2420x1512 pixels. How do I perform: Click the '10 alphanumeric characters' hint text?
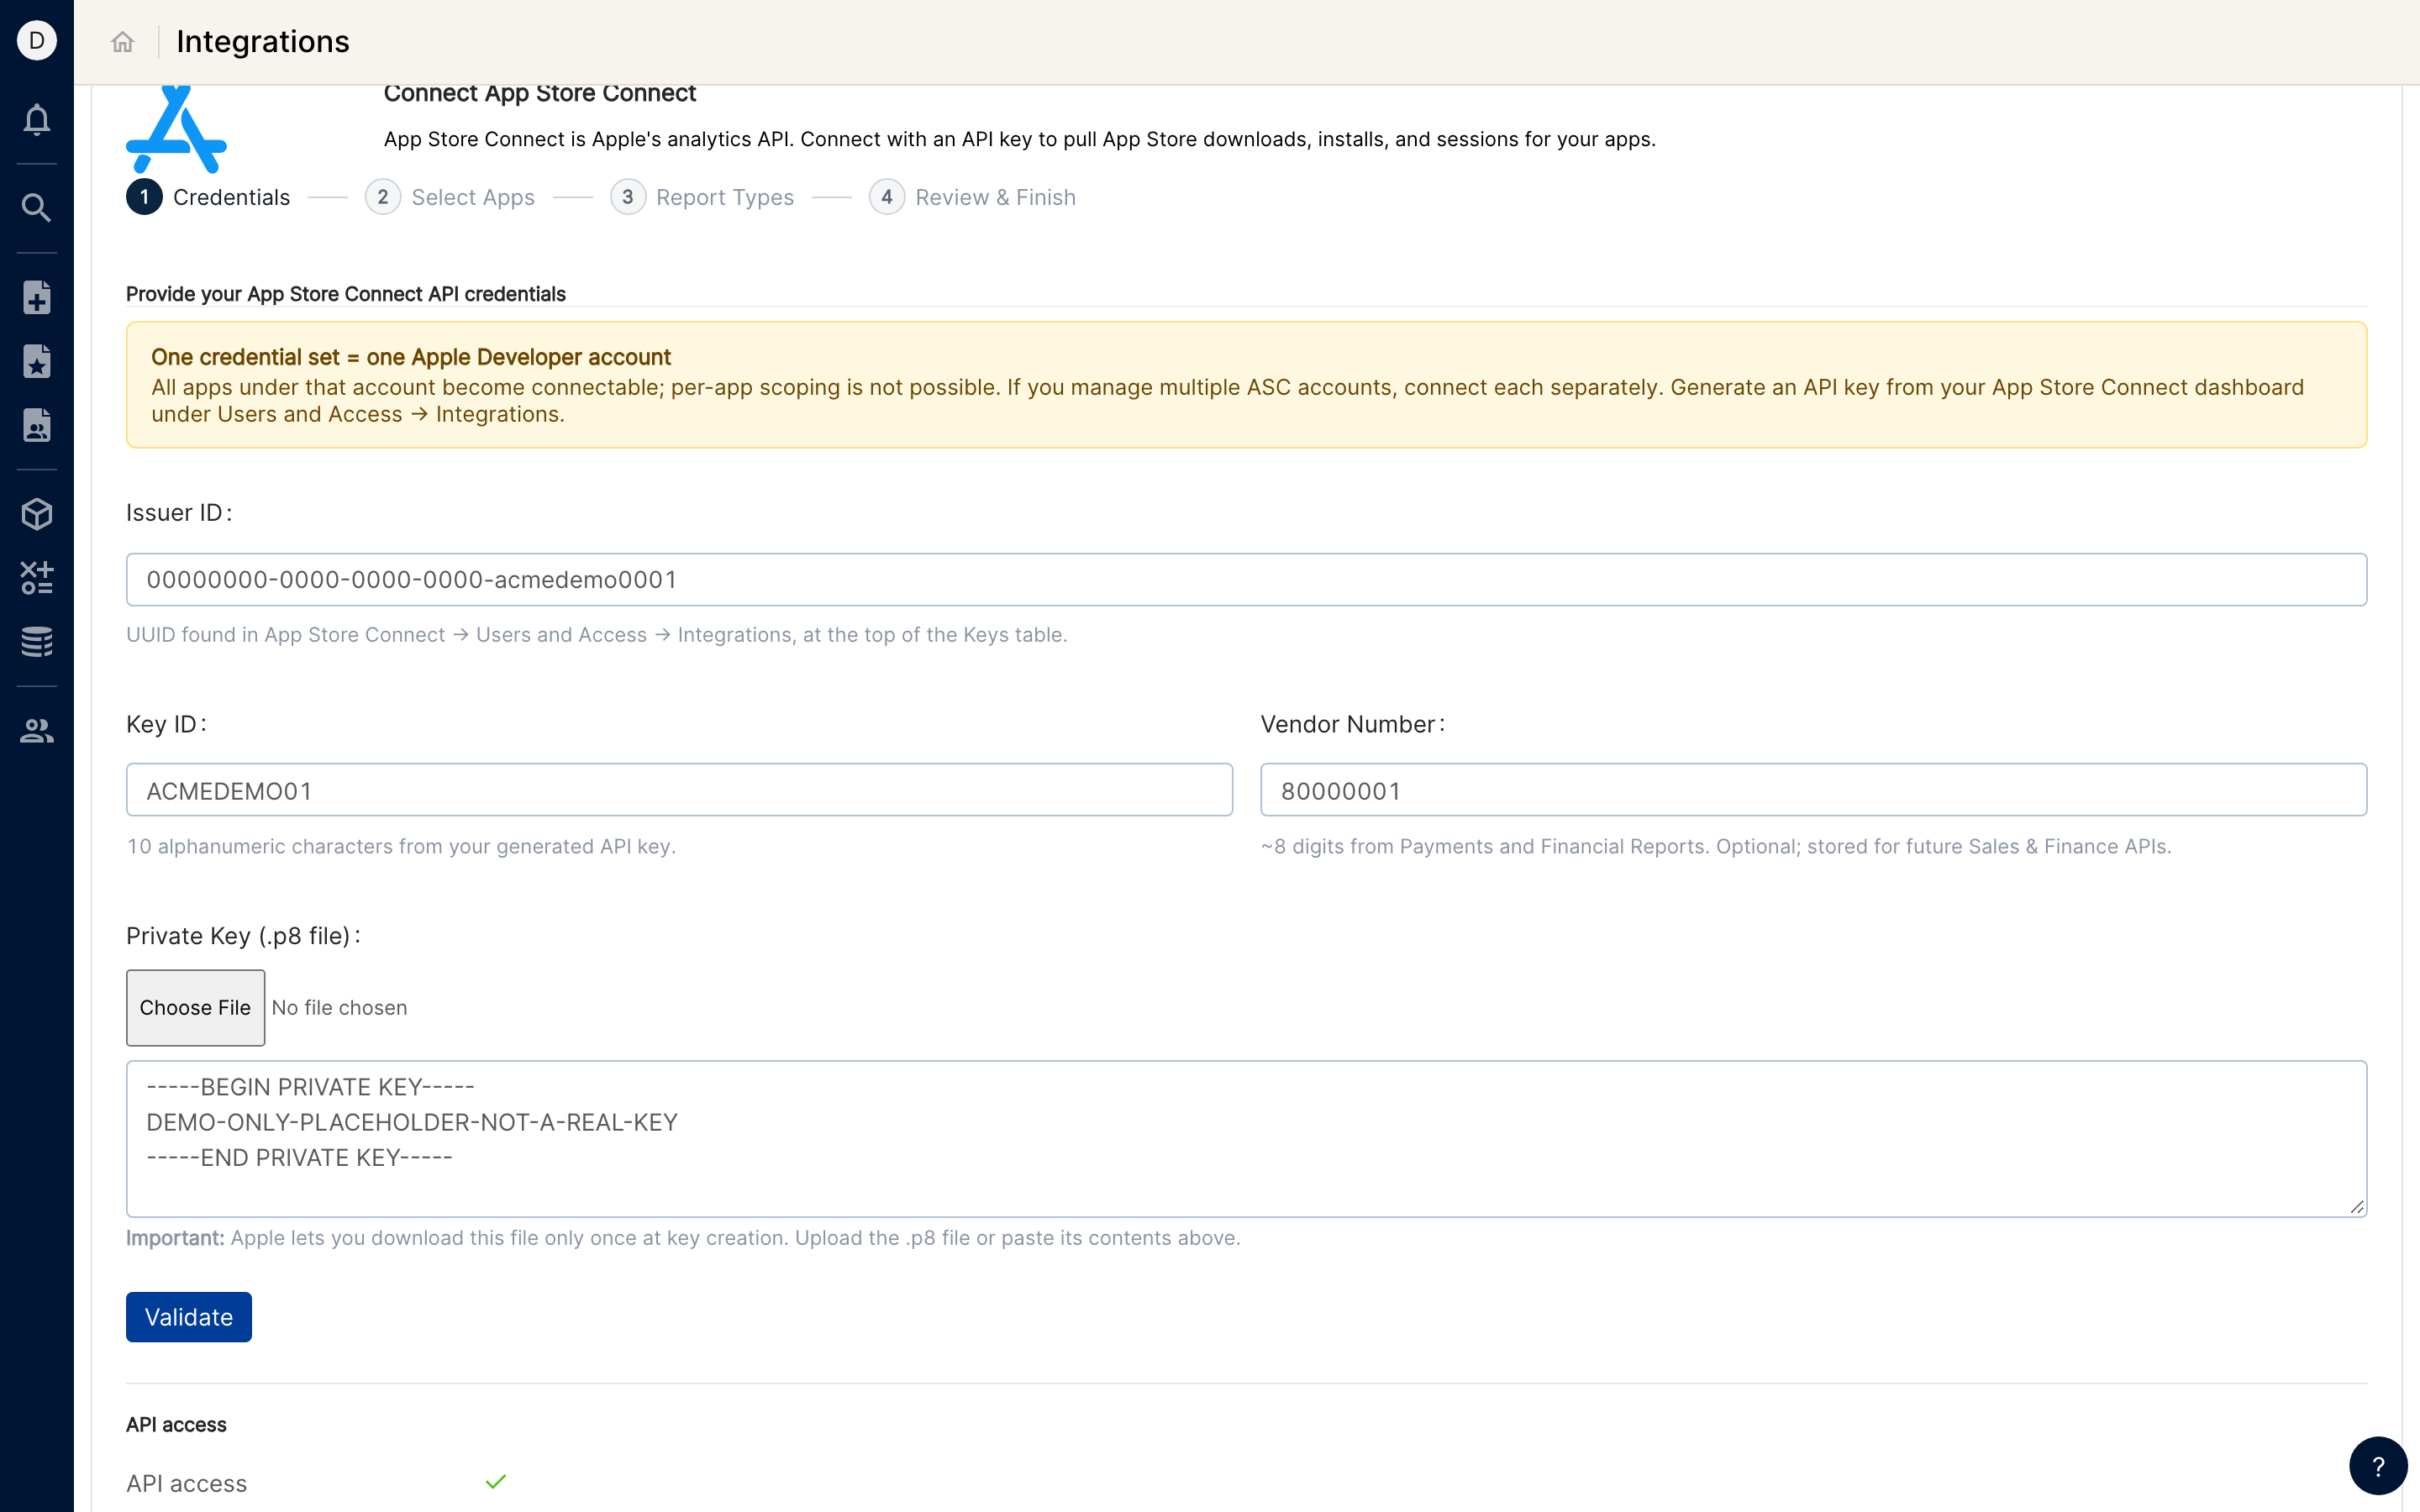401,847
